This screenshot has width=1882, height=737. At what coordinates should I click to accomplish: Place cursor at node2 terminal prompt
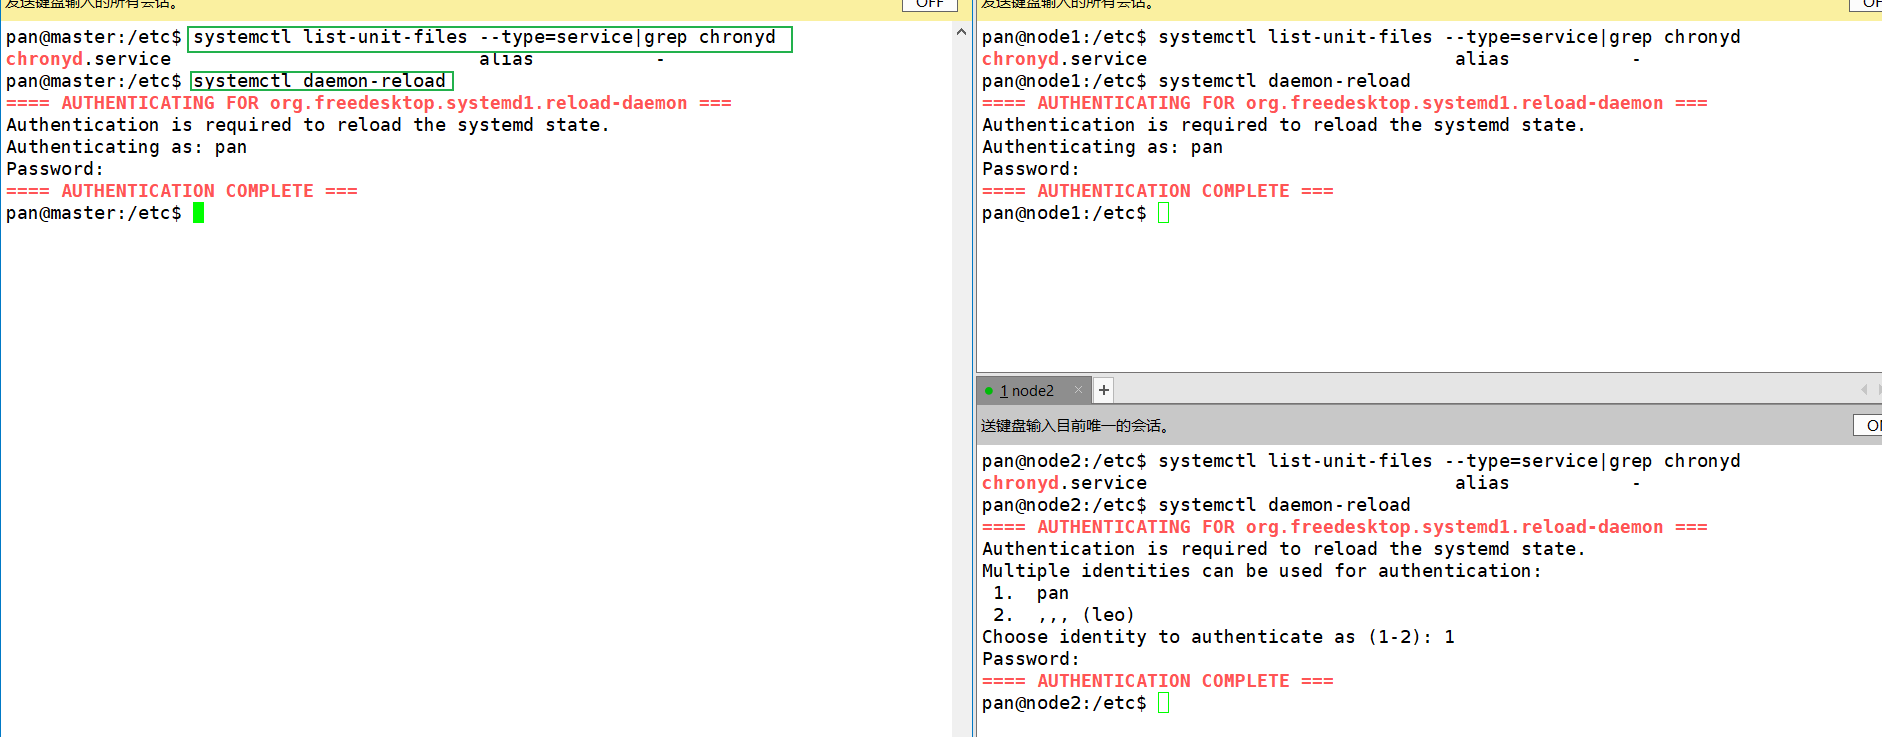click(1163, 703)
